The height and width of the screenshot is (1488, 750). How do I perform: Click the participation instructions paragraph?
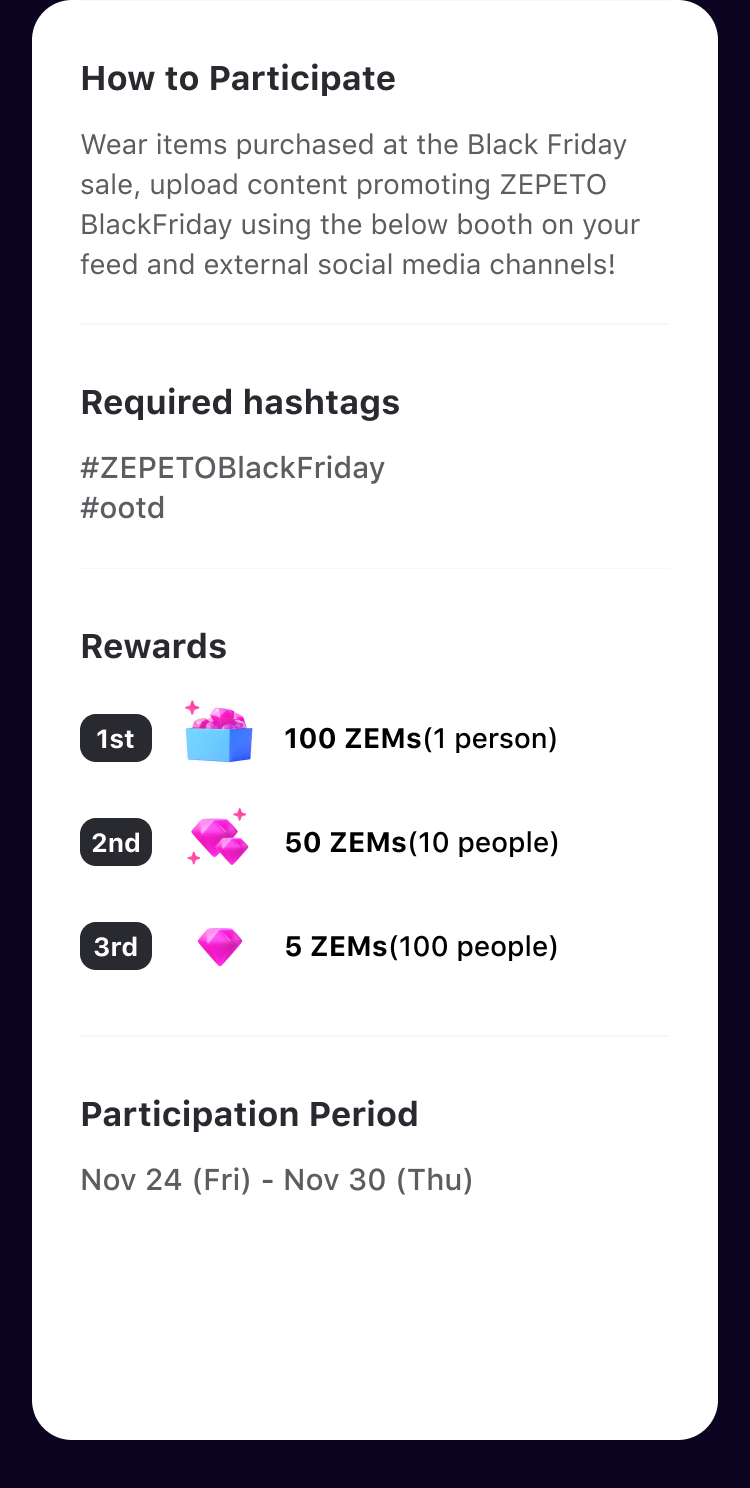(x=360, y=204)
